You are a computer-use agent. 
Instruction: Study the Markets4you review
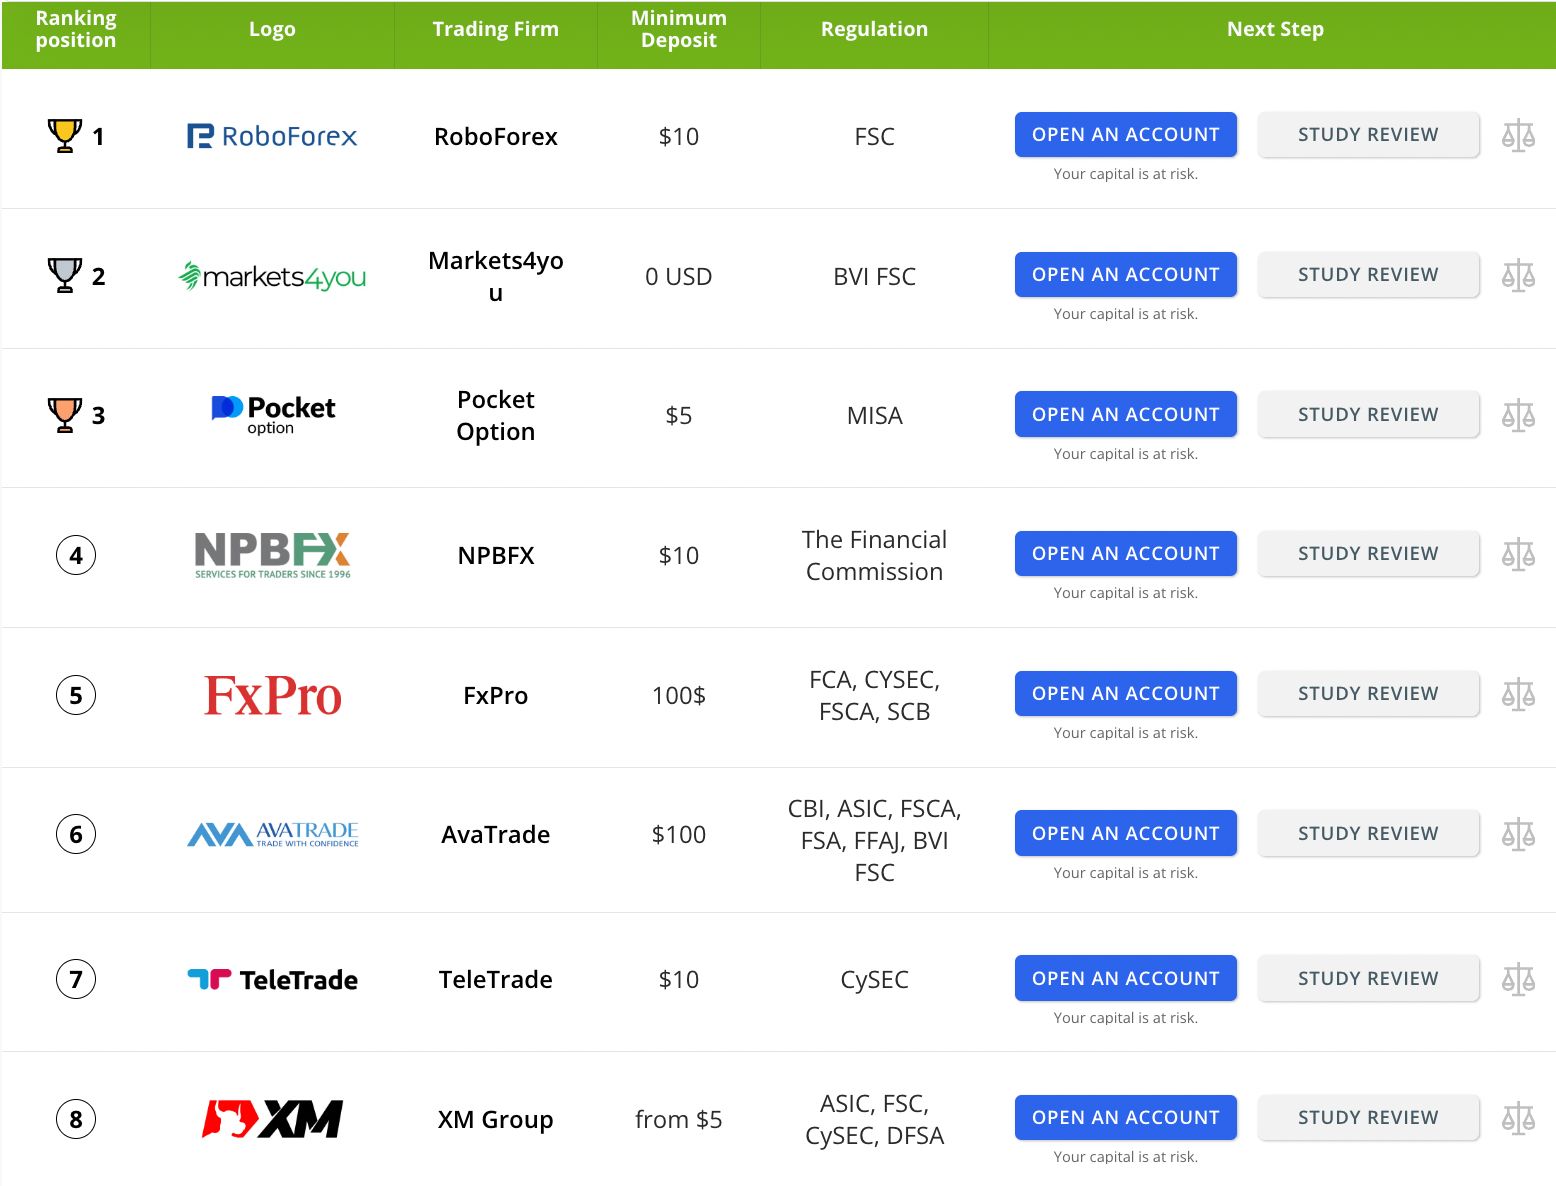coord(1368,275)
